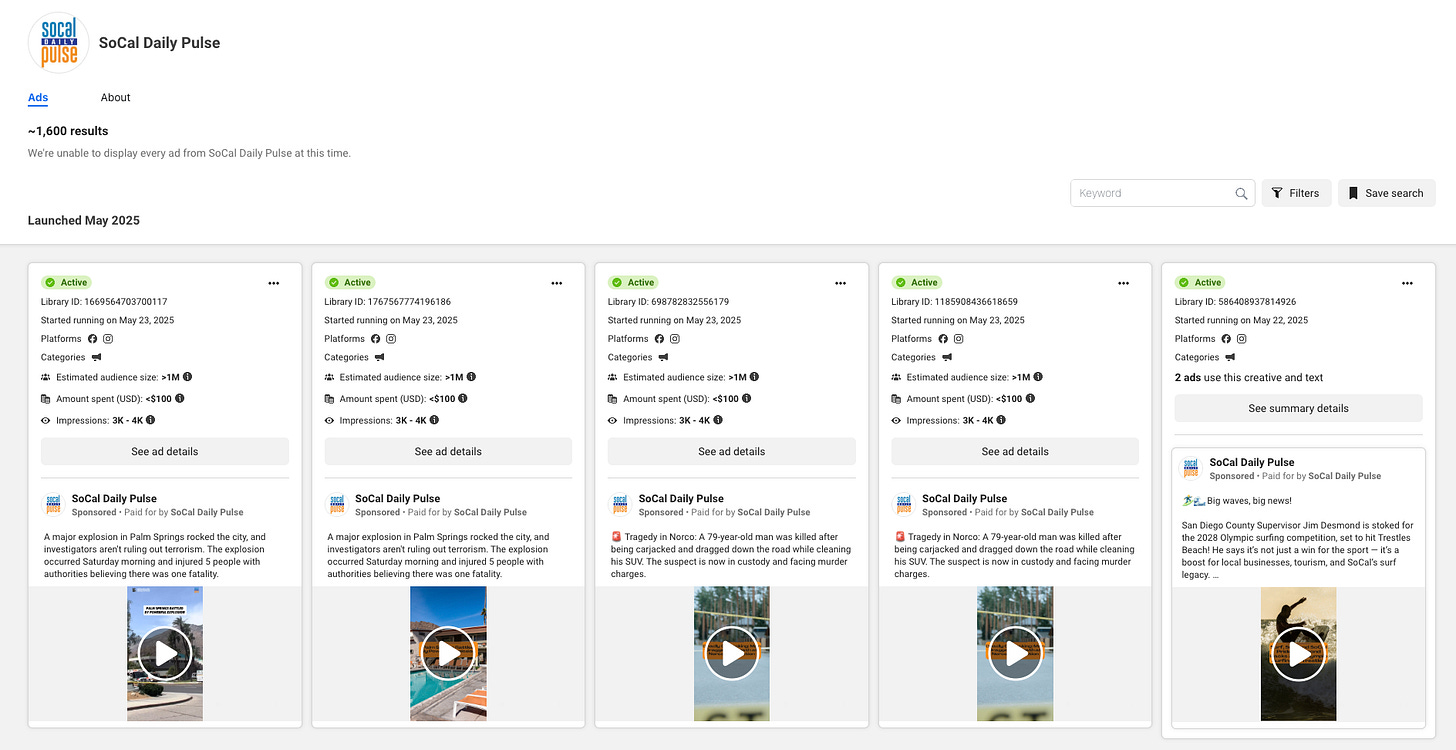Click 'Started running on May 22, 2025' text
This screenshot has width=1456, height=750.
pos(1241,320)
